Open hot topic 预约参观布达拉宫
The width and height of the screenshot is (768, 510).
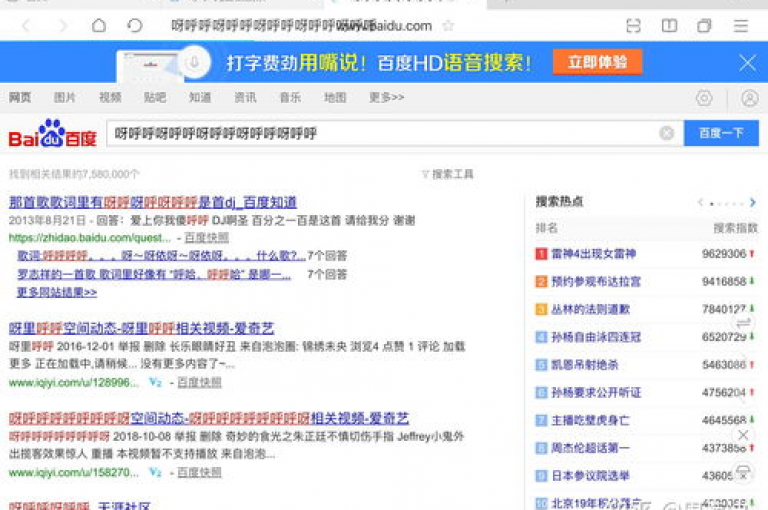pyautogui.click(x=596, y=281)
